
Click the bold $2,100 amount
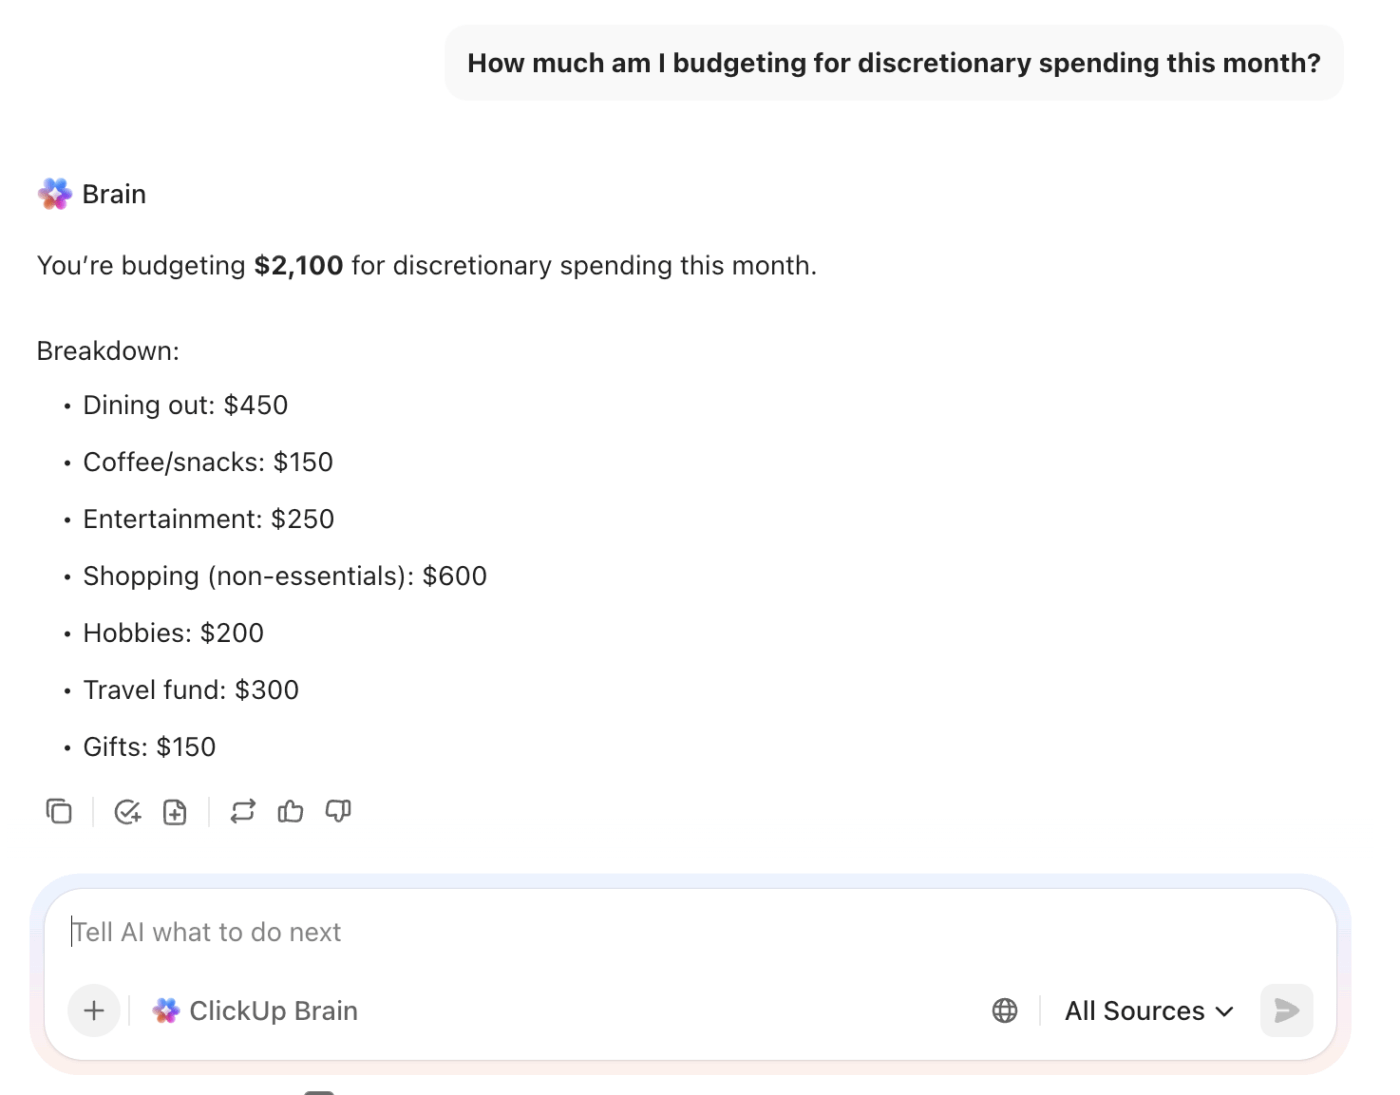click(298, 266)
